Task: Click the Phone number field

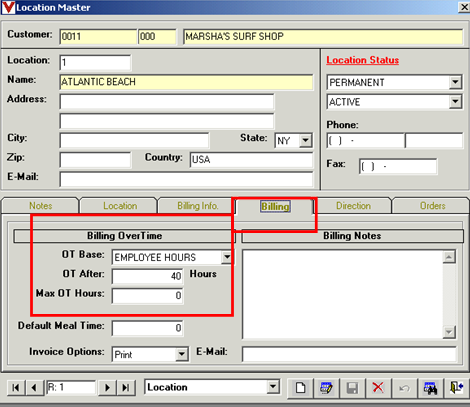Action: click(365, 140)
